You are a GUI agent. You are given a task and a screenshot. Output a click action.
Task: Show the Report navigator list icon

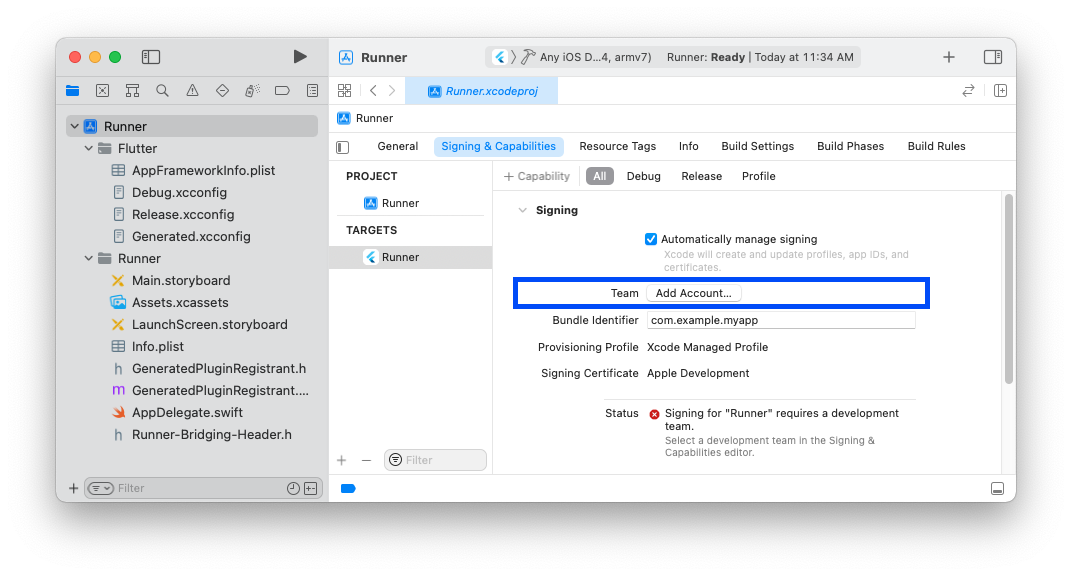[x=312, y=90]
